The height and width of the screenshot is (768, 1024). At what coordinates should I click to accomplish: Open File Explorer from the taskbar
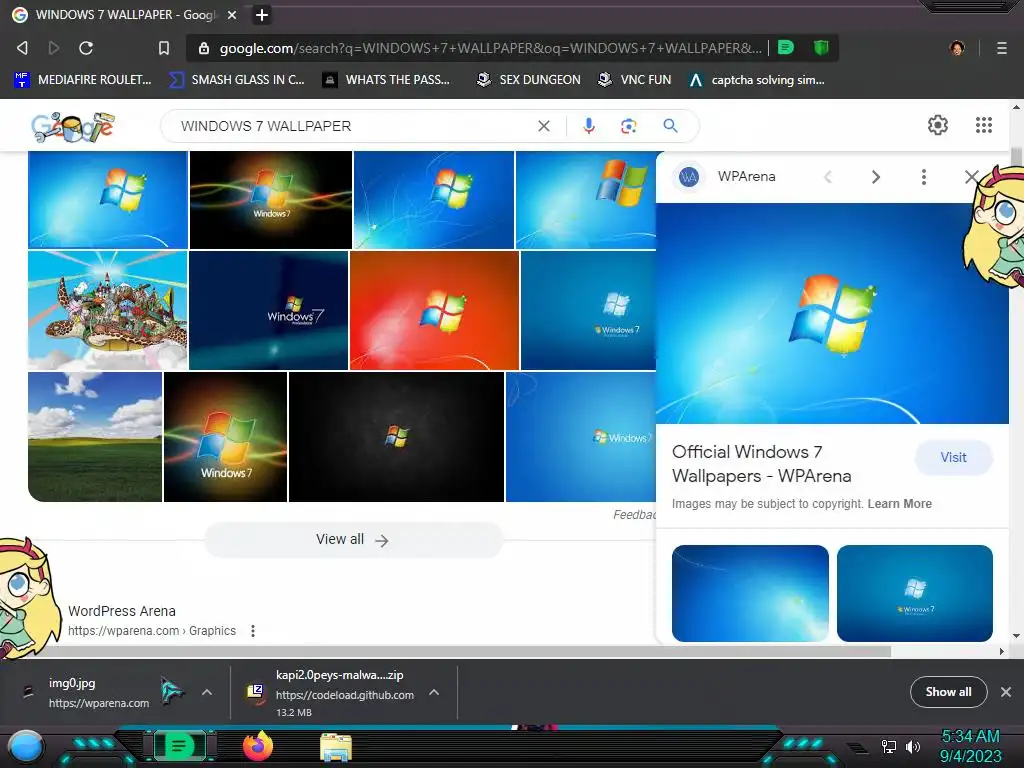click(x=336, y=747)
